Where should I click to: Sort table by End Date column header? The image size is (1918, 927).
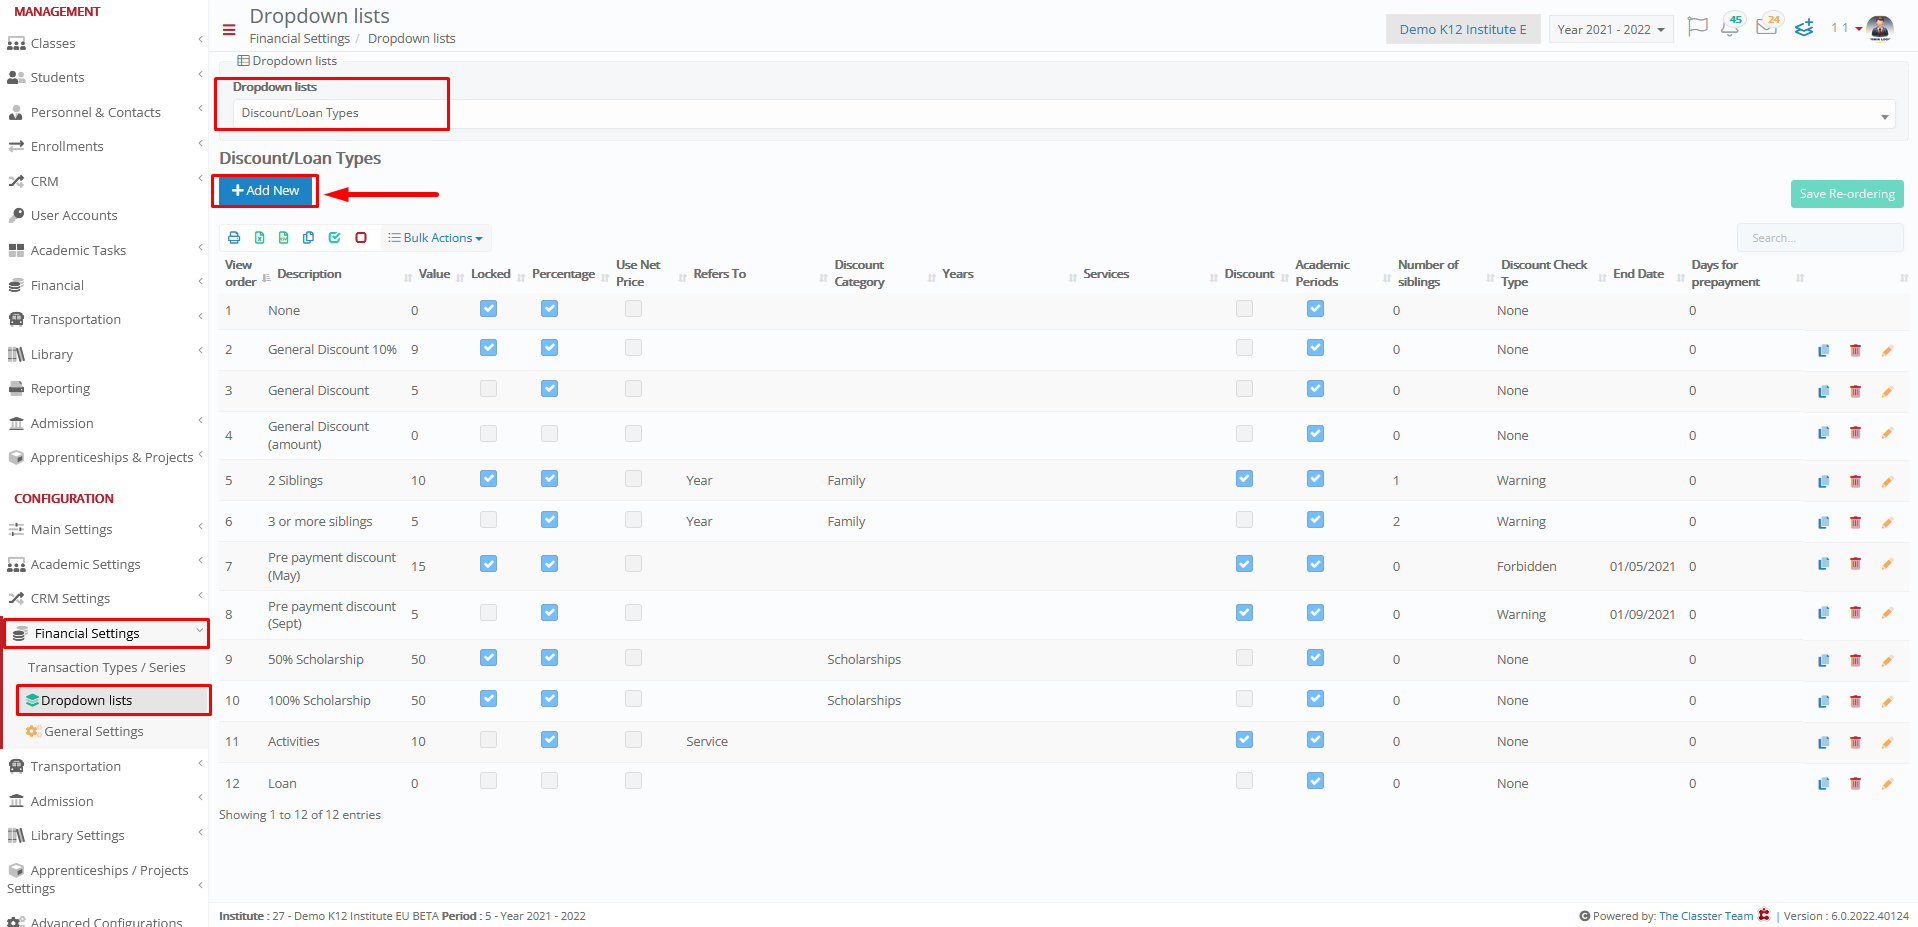pyautogui.click(x=1638, y=274)
